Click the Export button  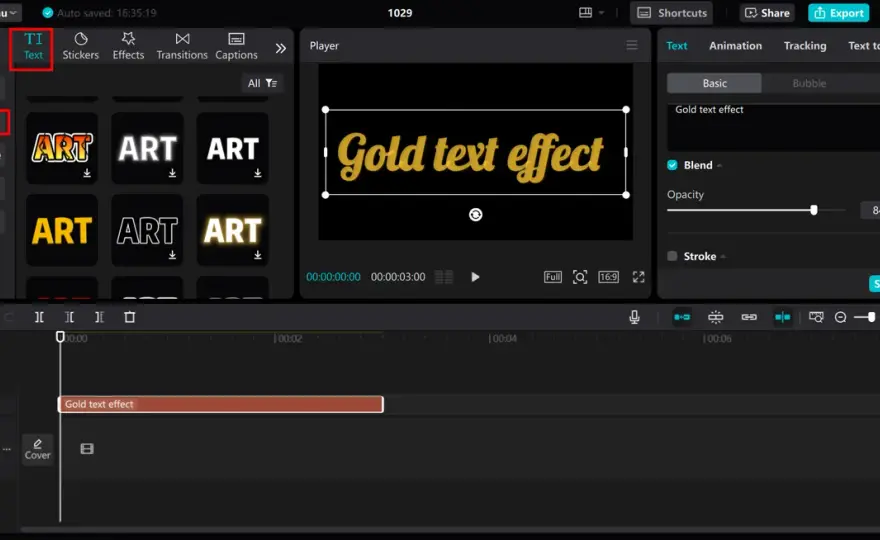(x=839, y=13)
